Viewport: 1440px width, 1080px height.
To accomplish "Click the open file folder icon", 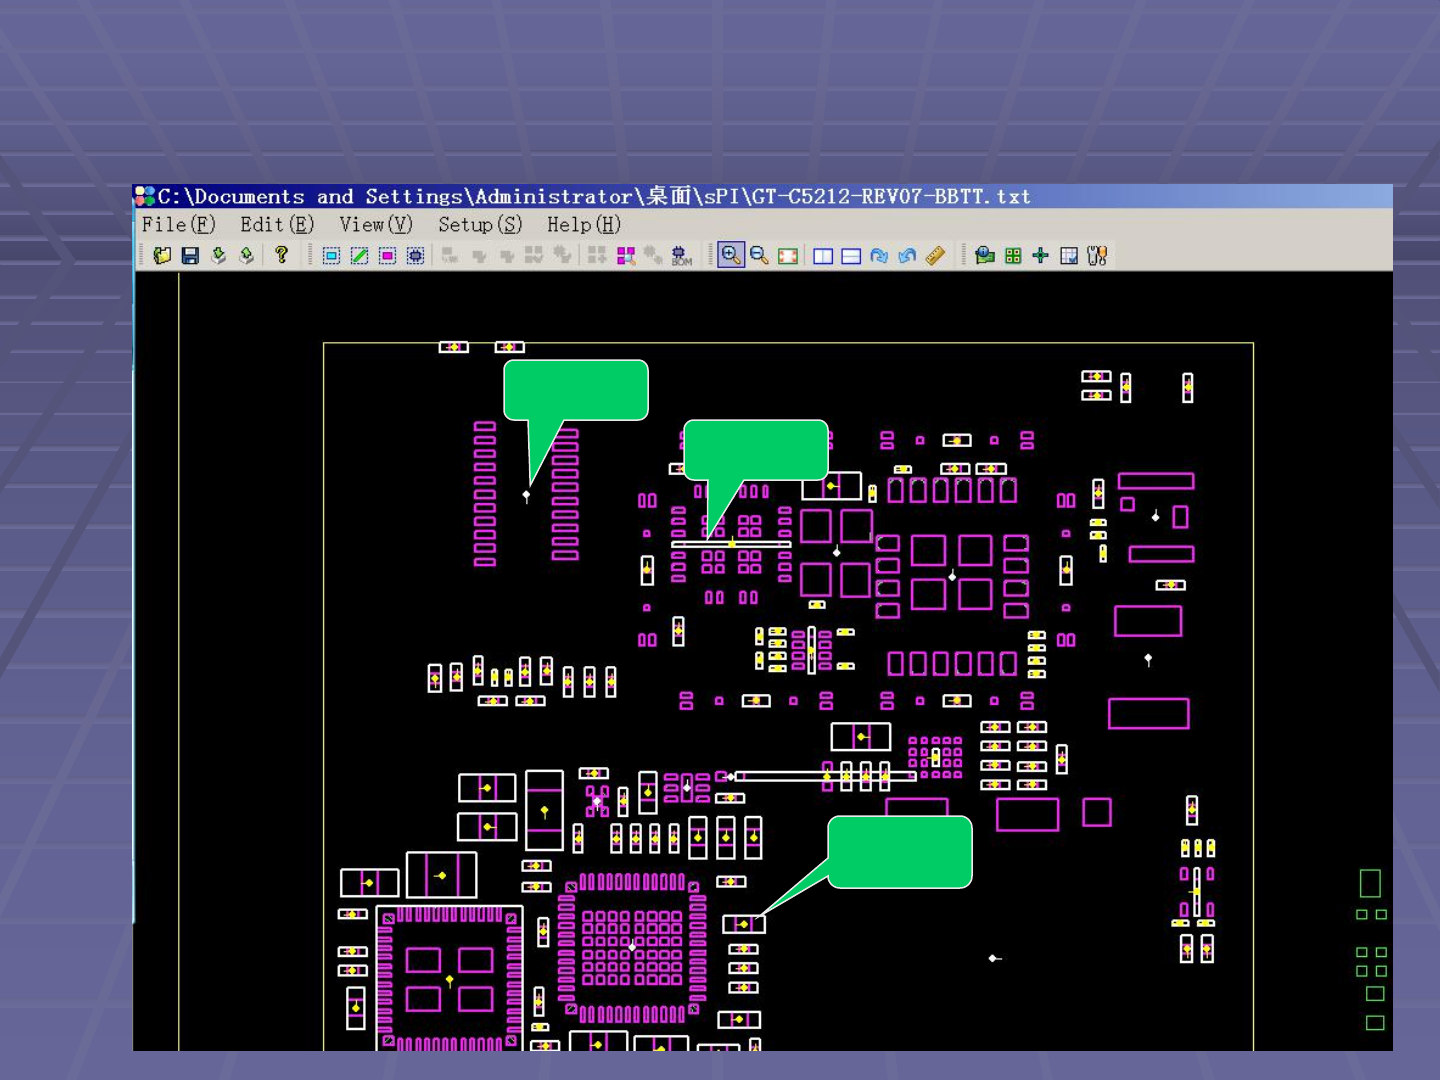I will [162, 256].
